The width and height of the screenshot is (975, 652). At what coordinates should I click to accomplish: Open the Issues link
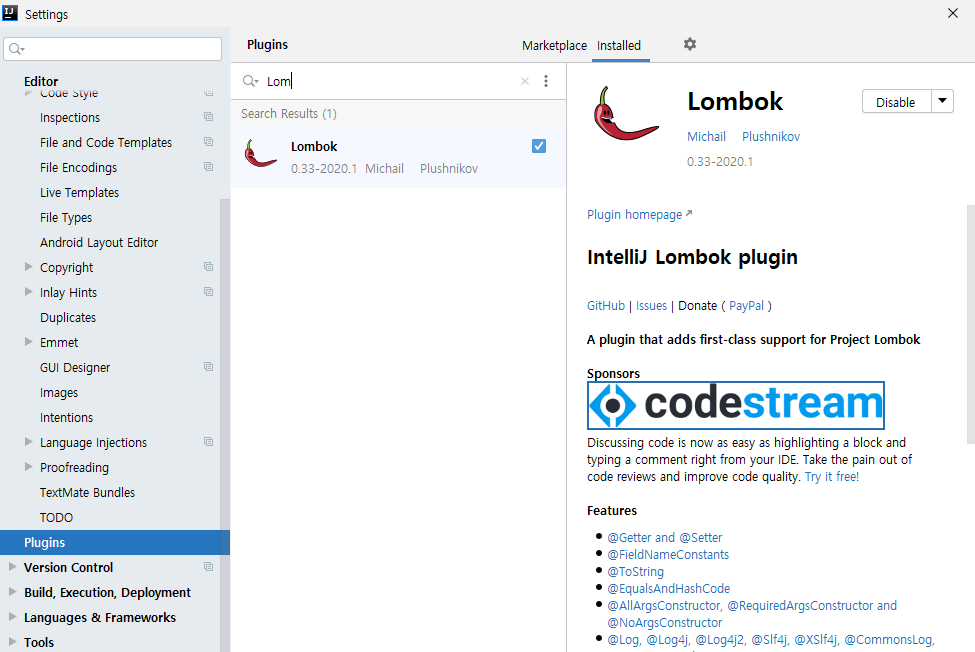click(x=651, y=306)
